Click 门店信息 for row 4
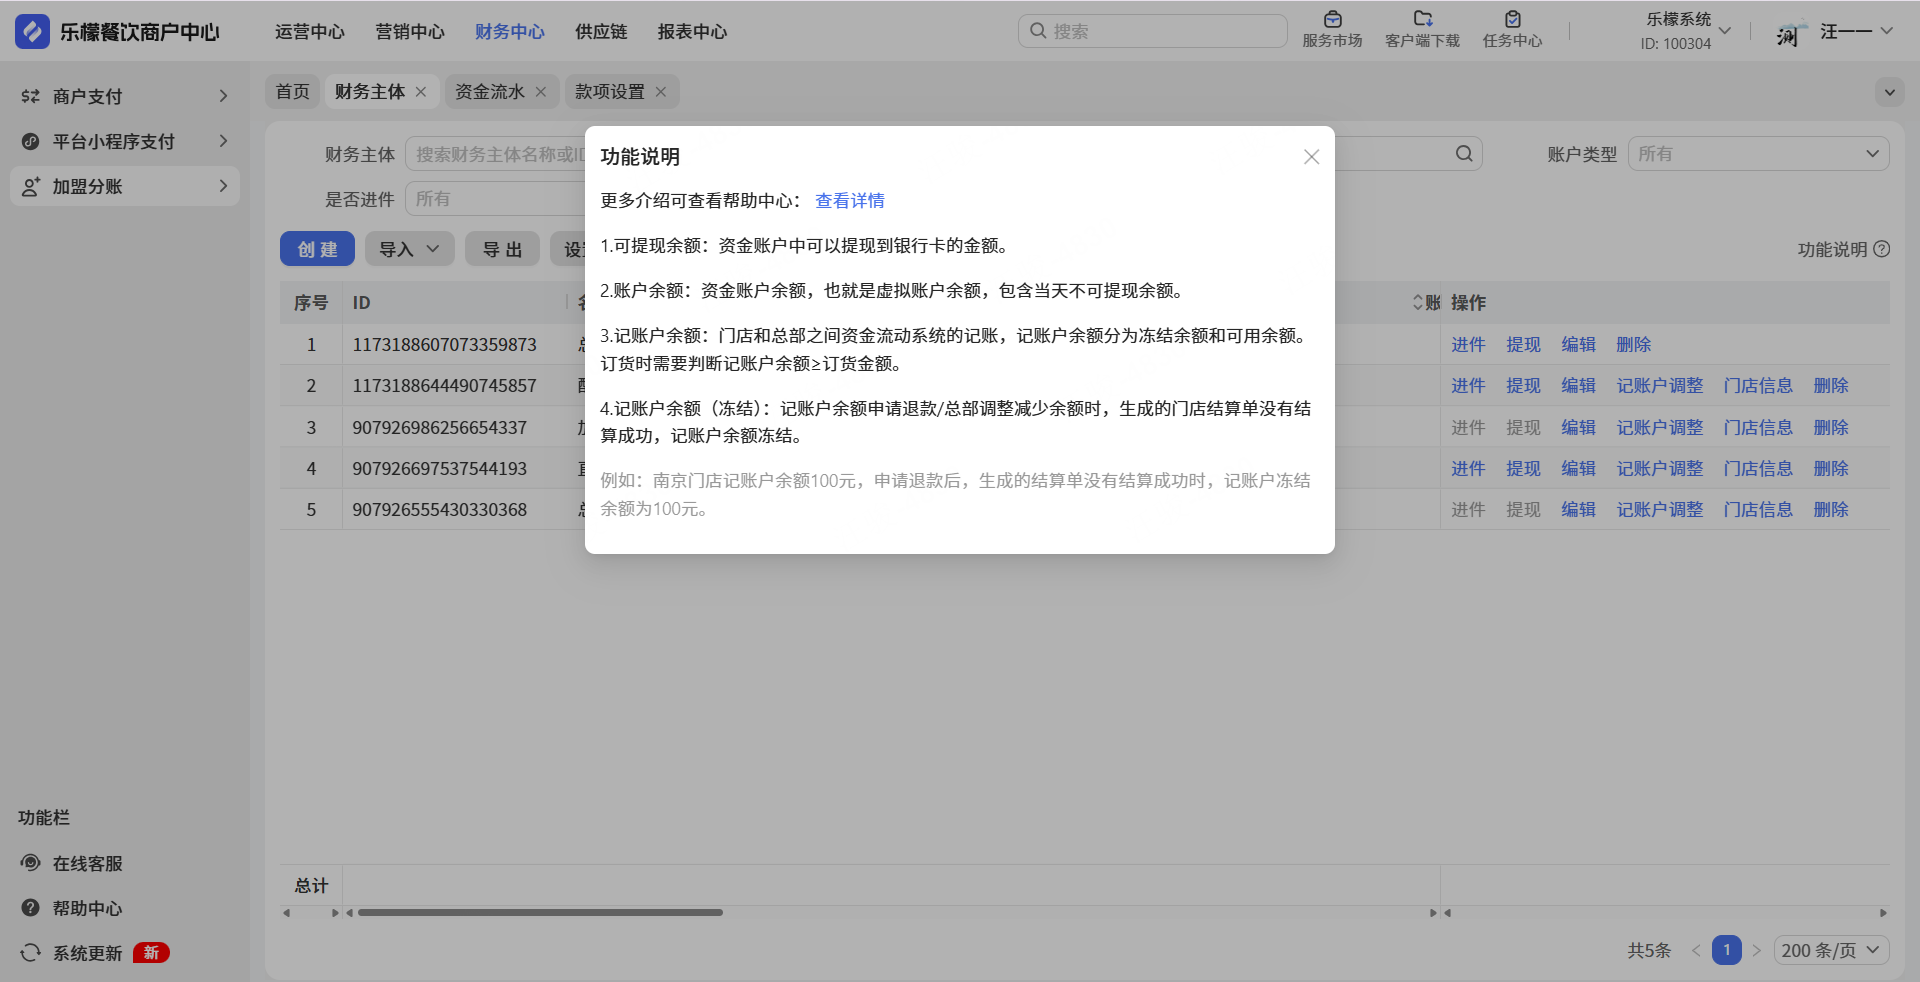1920x982 pixels. 1758,469
